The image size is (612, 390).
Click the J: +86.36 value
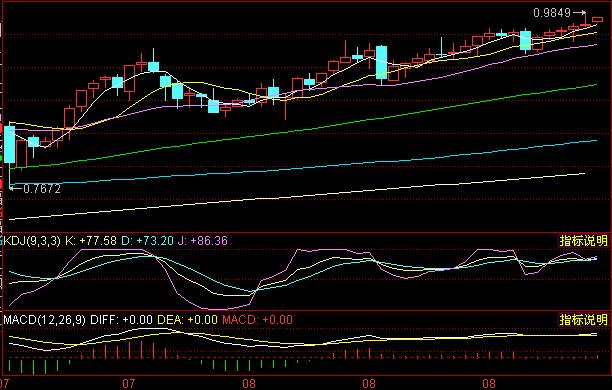tap(203, 240)
